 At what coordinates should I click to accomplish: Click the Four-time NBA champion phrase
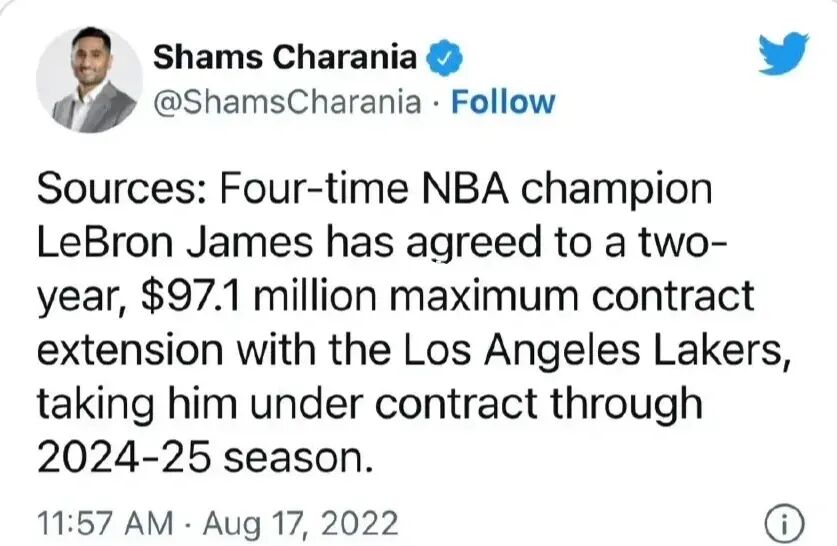466,191
